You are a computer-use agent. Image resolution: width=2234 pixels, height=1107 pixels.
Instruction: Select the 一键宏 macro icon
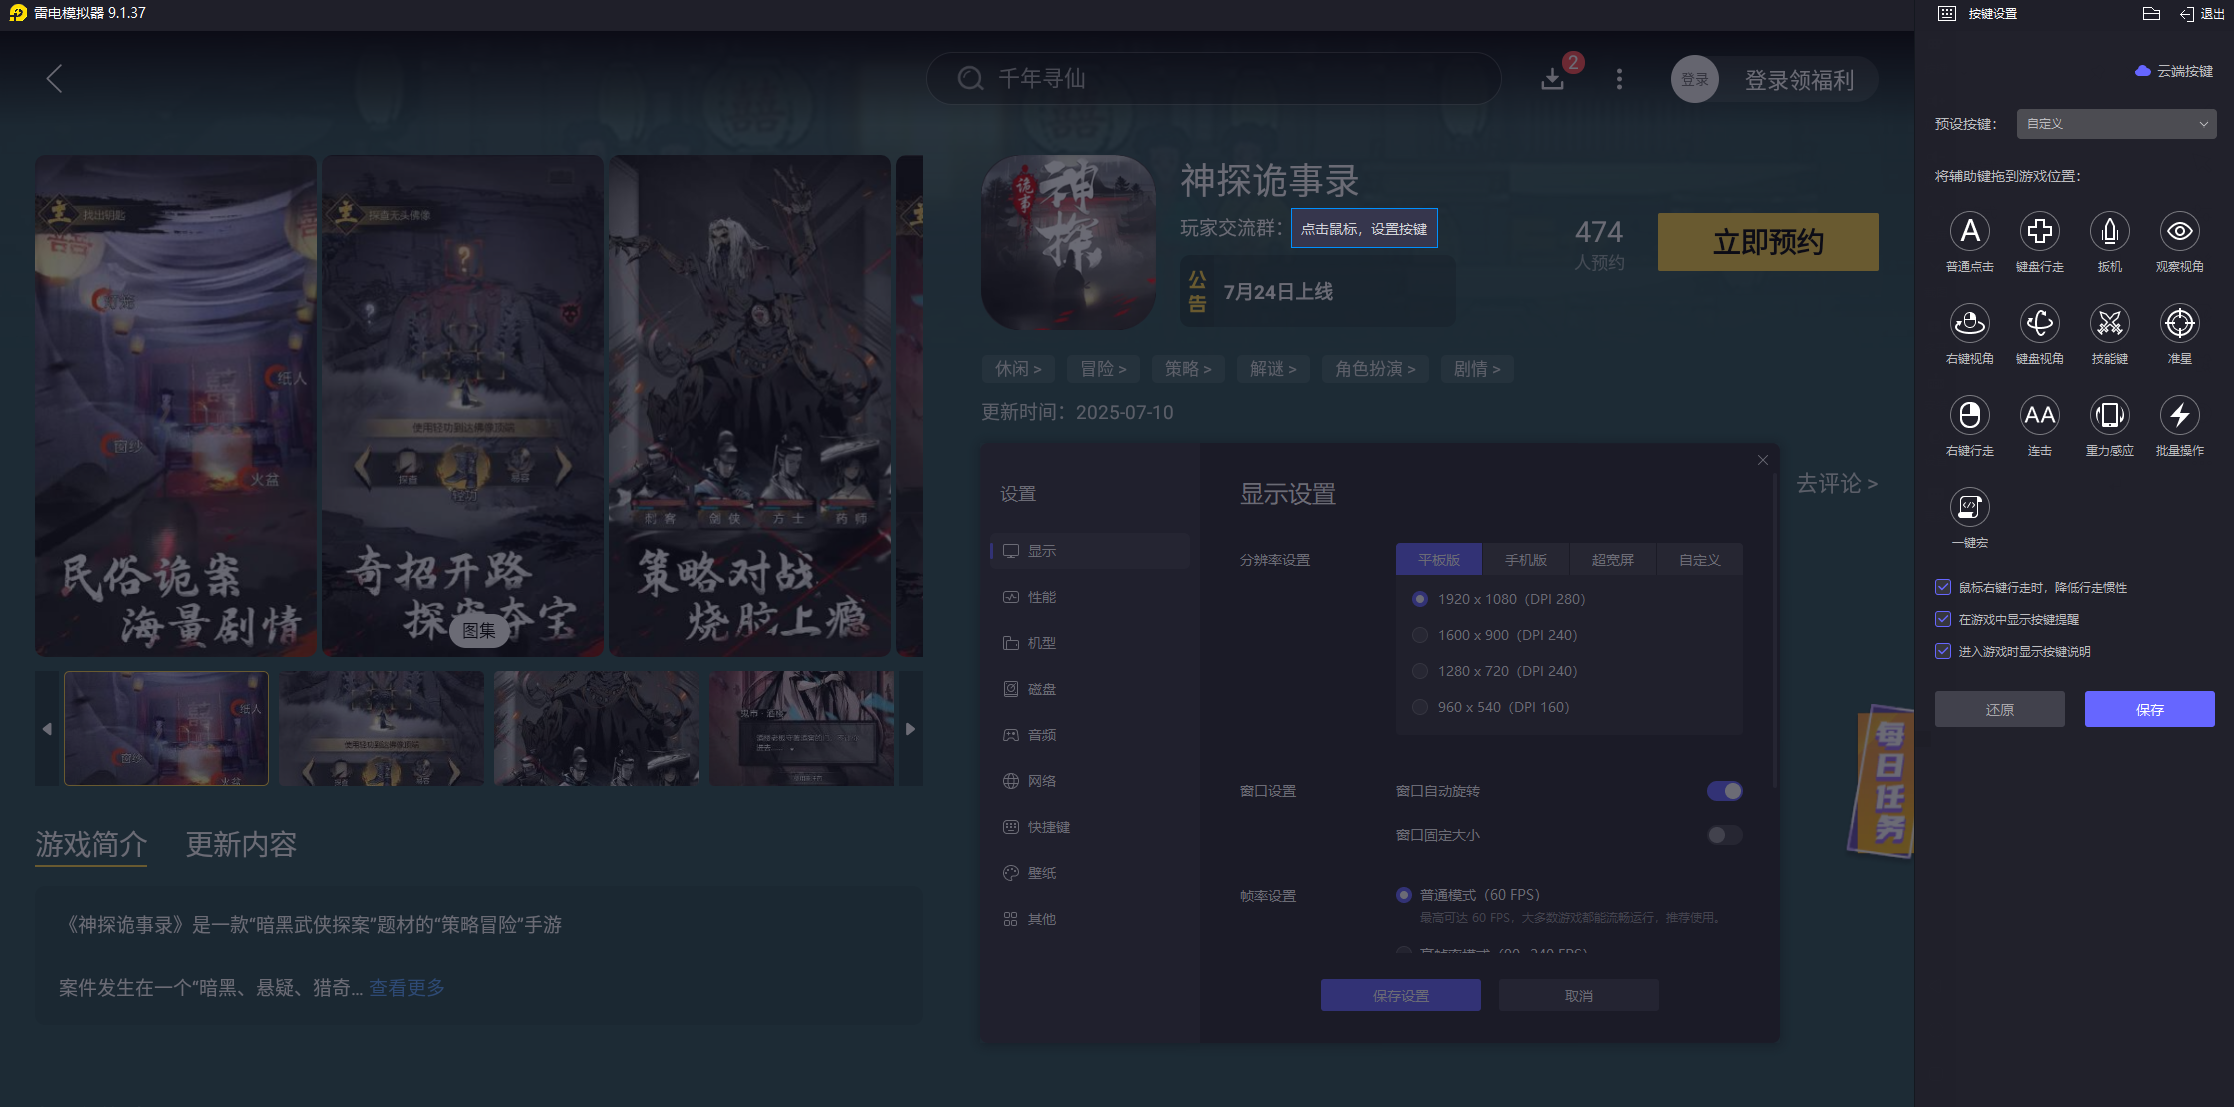[1969, 507]
